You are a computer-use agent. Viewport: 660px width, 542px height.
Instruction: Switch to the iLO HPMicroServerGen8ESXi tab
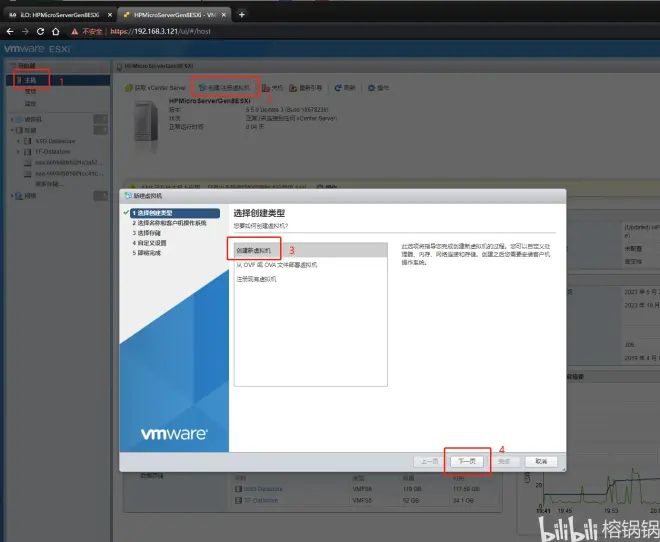59,15
